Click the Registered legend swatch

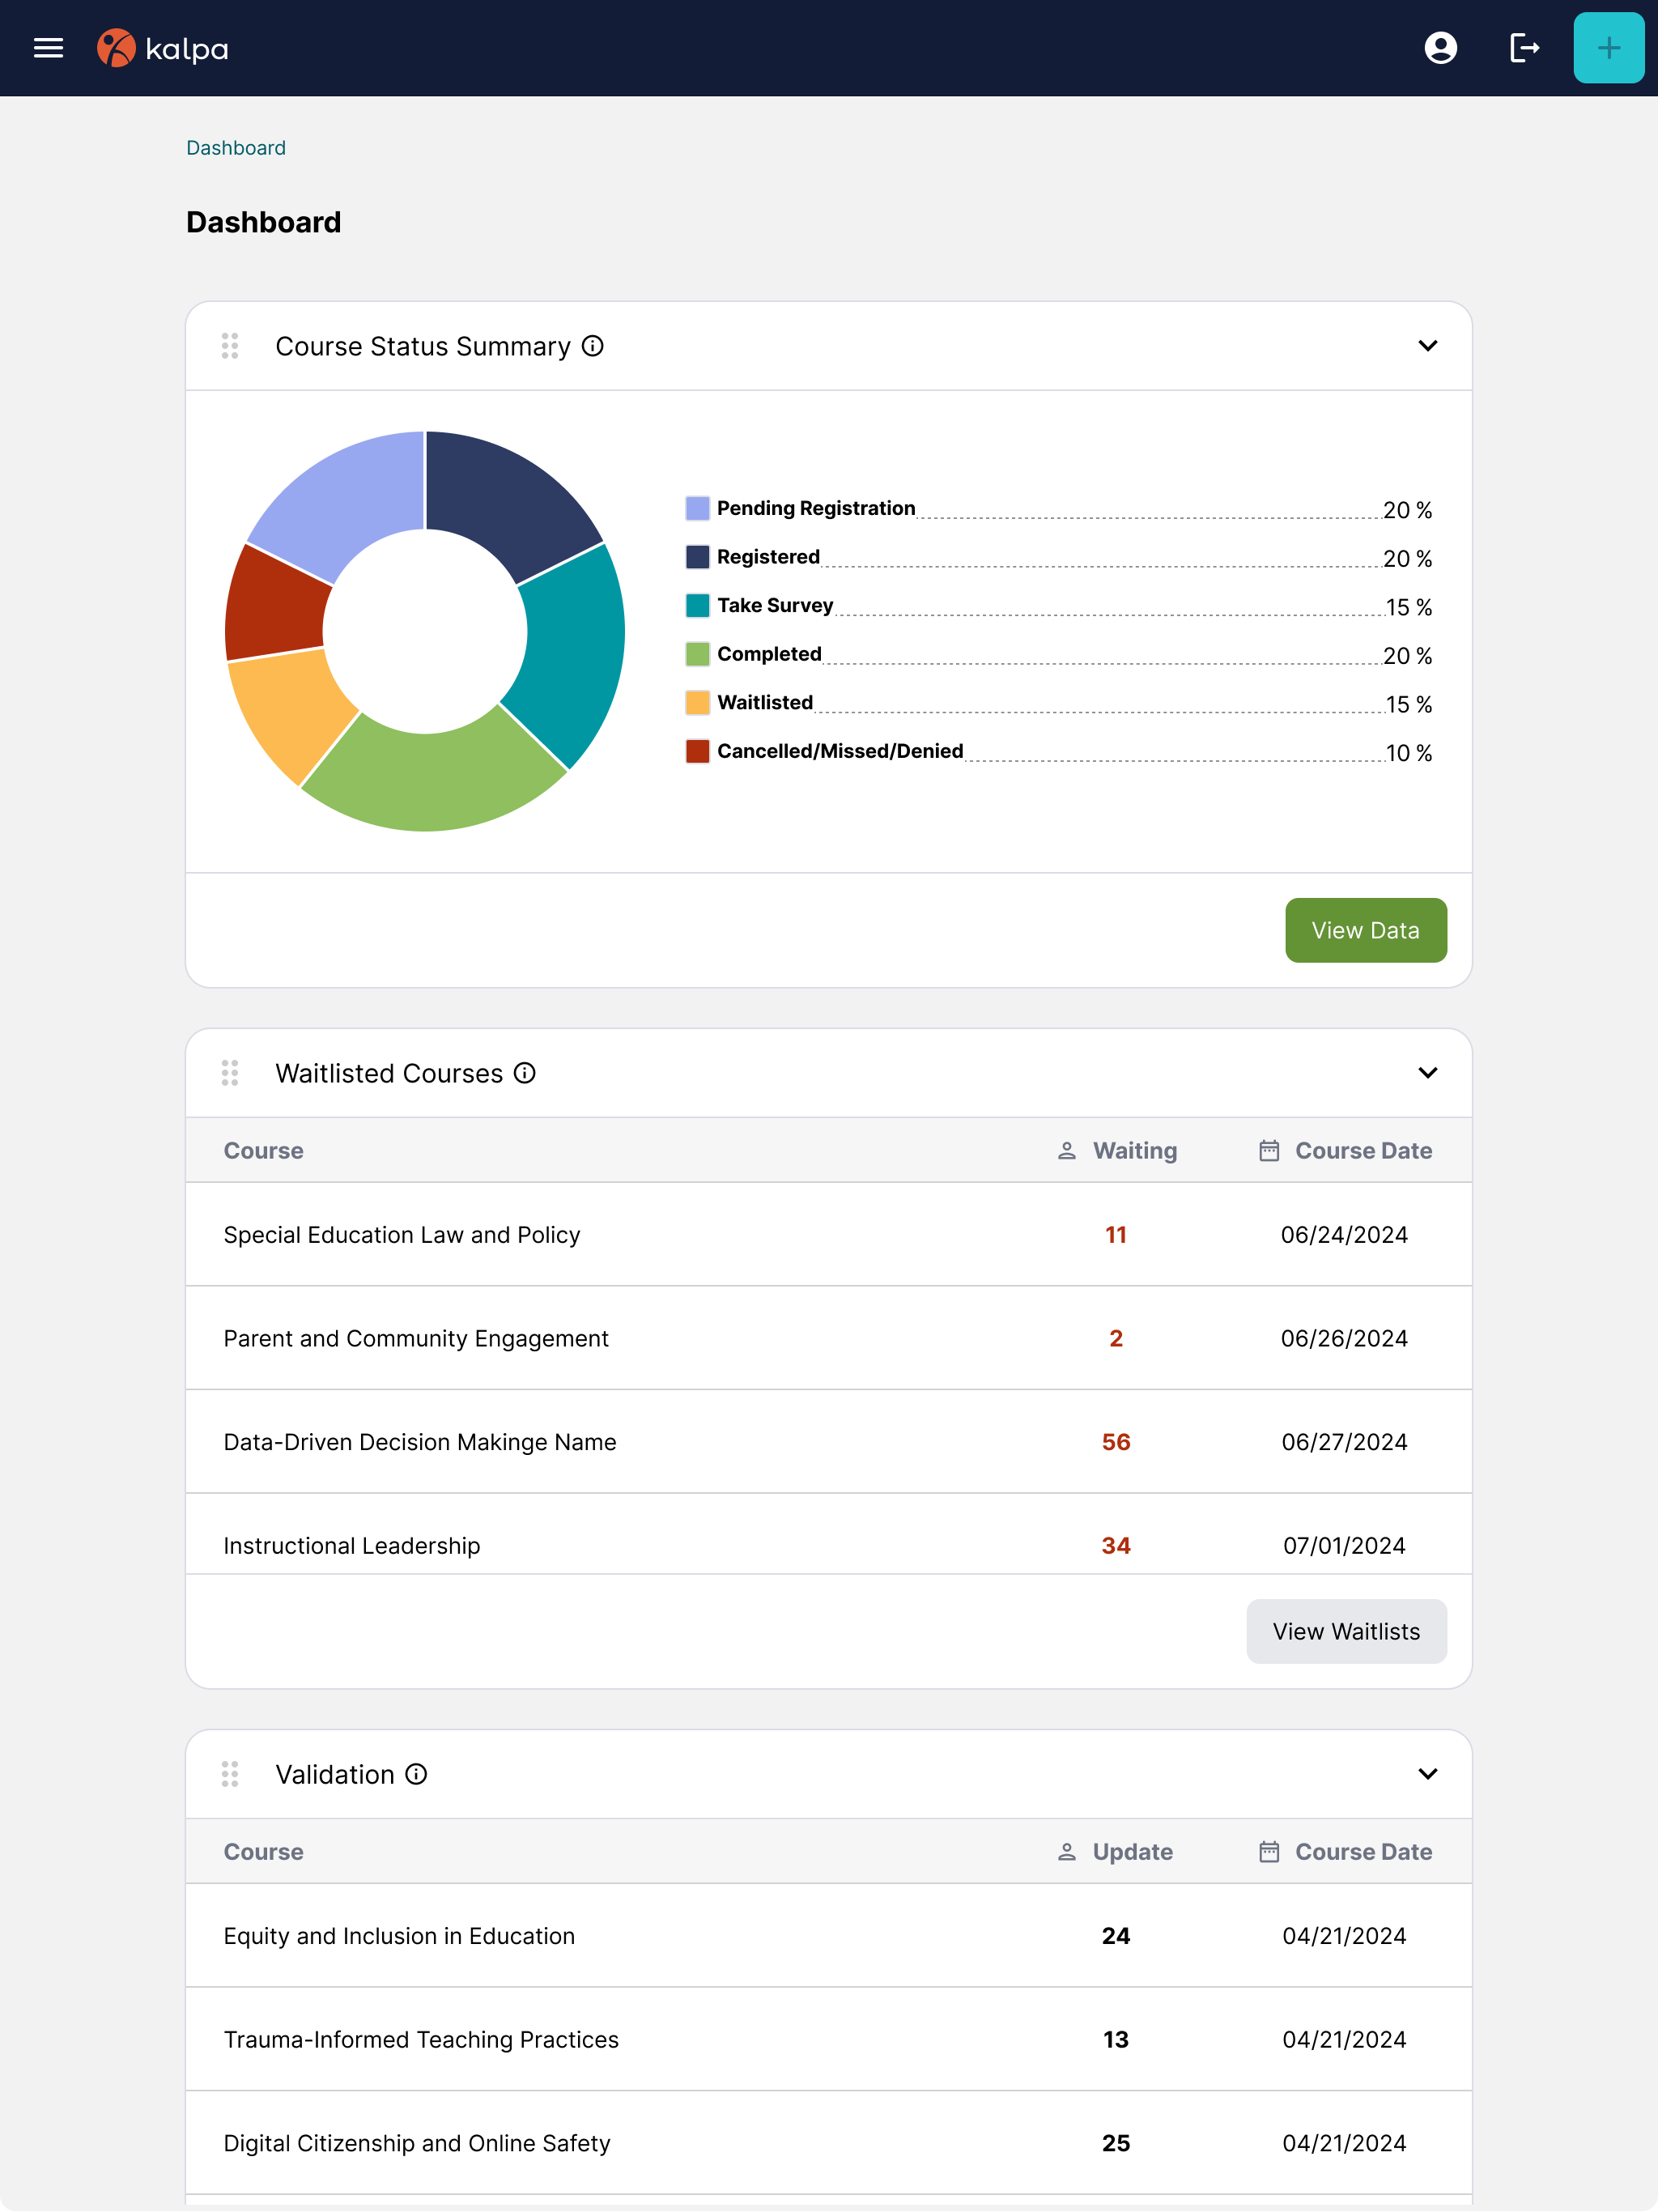(x=697, y=557)
